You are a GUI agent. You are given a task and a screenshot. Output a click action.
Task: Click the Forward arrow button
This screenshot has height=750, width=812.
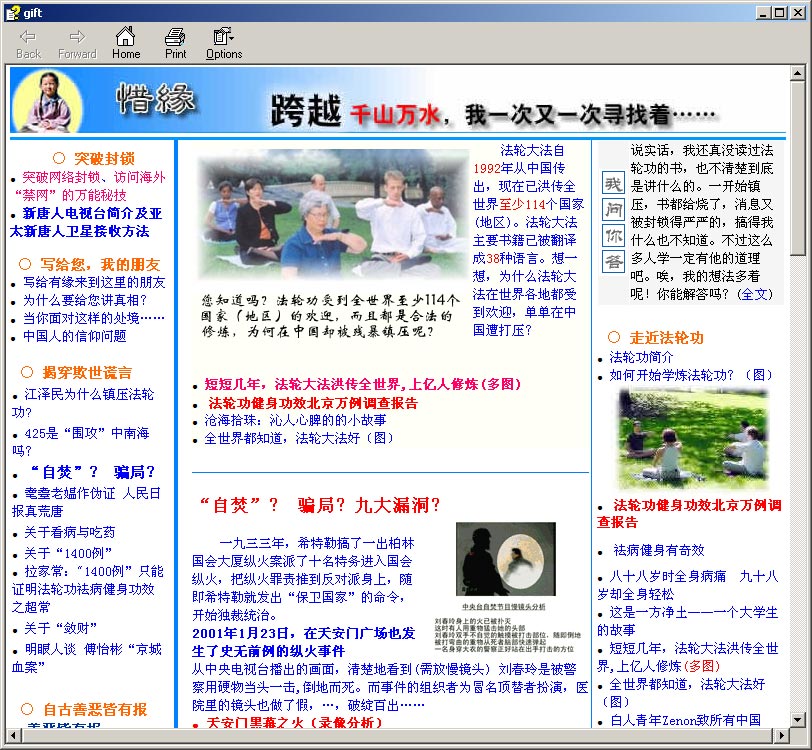pyautogui.click(x=77, y=43)
